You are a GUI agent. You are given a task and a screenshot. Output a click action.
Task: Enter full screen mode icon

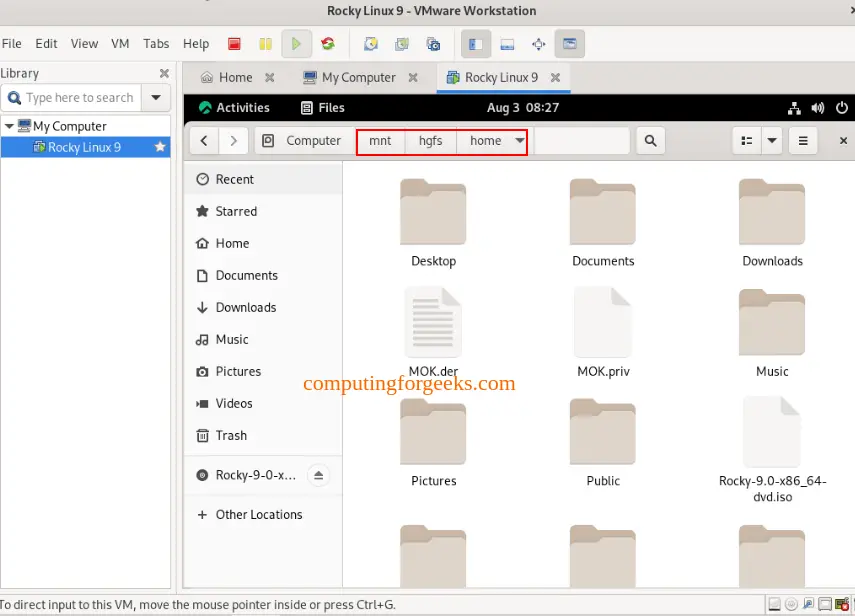[539, 44]
